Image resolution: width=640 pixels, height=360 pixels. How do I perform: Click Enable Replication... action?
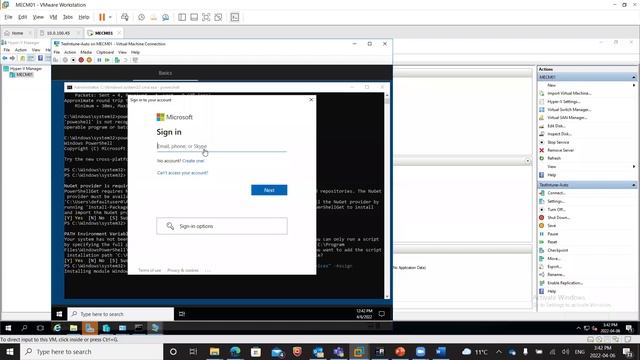(565, 283)
